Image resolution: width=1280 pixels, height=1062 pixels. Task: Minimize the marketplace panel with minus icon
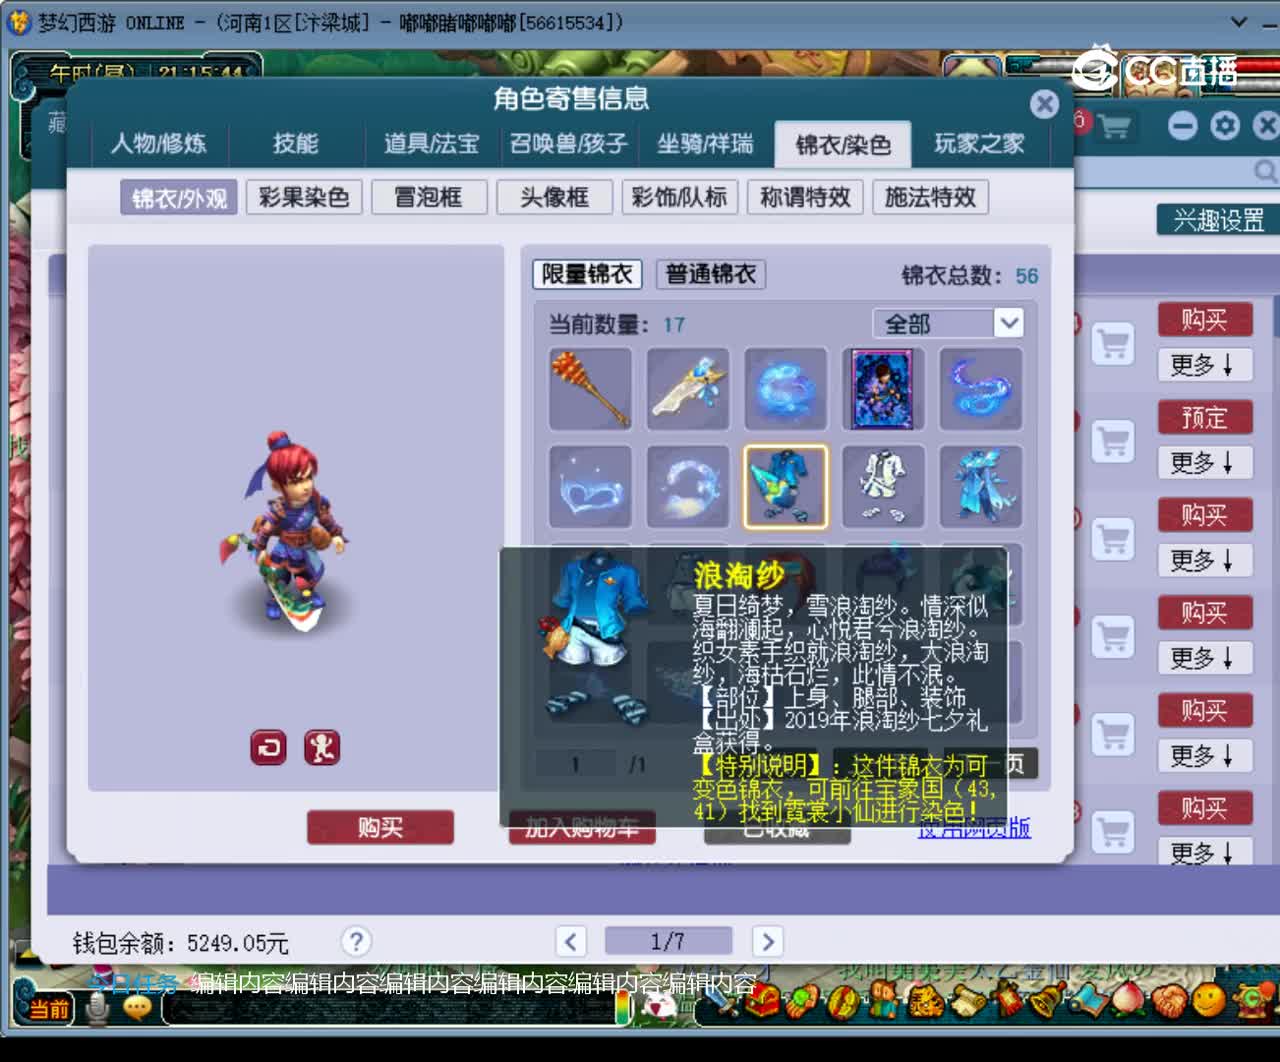[1182, 126]
